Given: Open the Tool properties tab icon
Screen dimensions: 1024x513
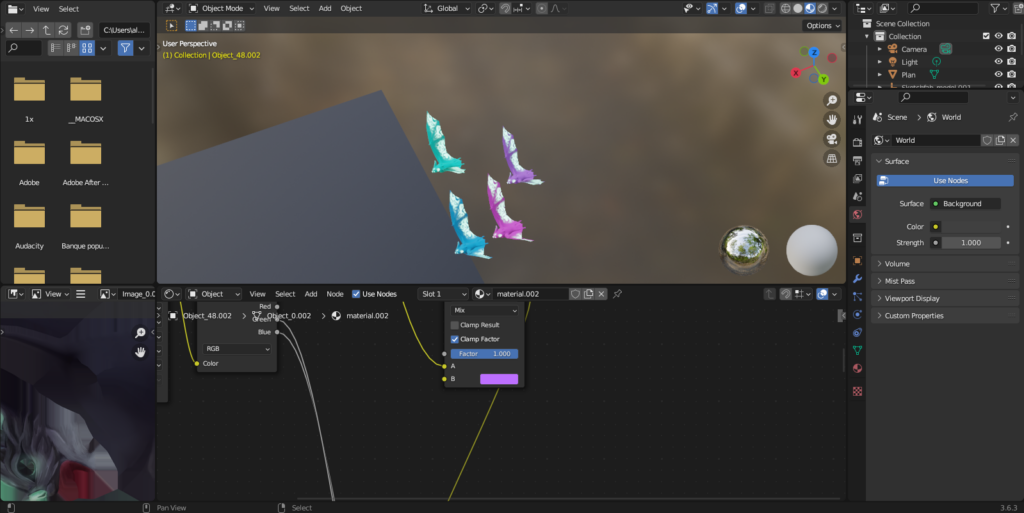Looking at the screenshot, I should 857,120.
